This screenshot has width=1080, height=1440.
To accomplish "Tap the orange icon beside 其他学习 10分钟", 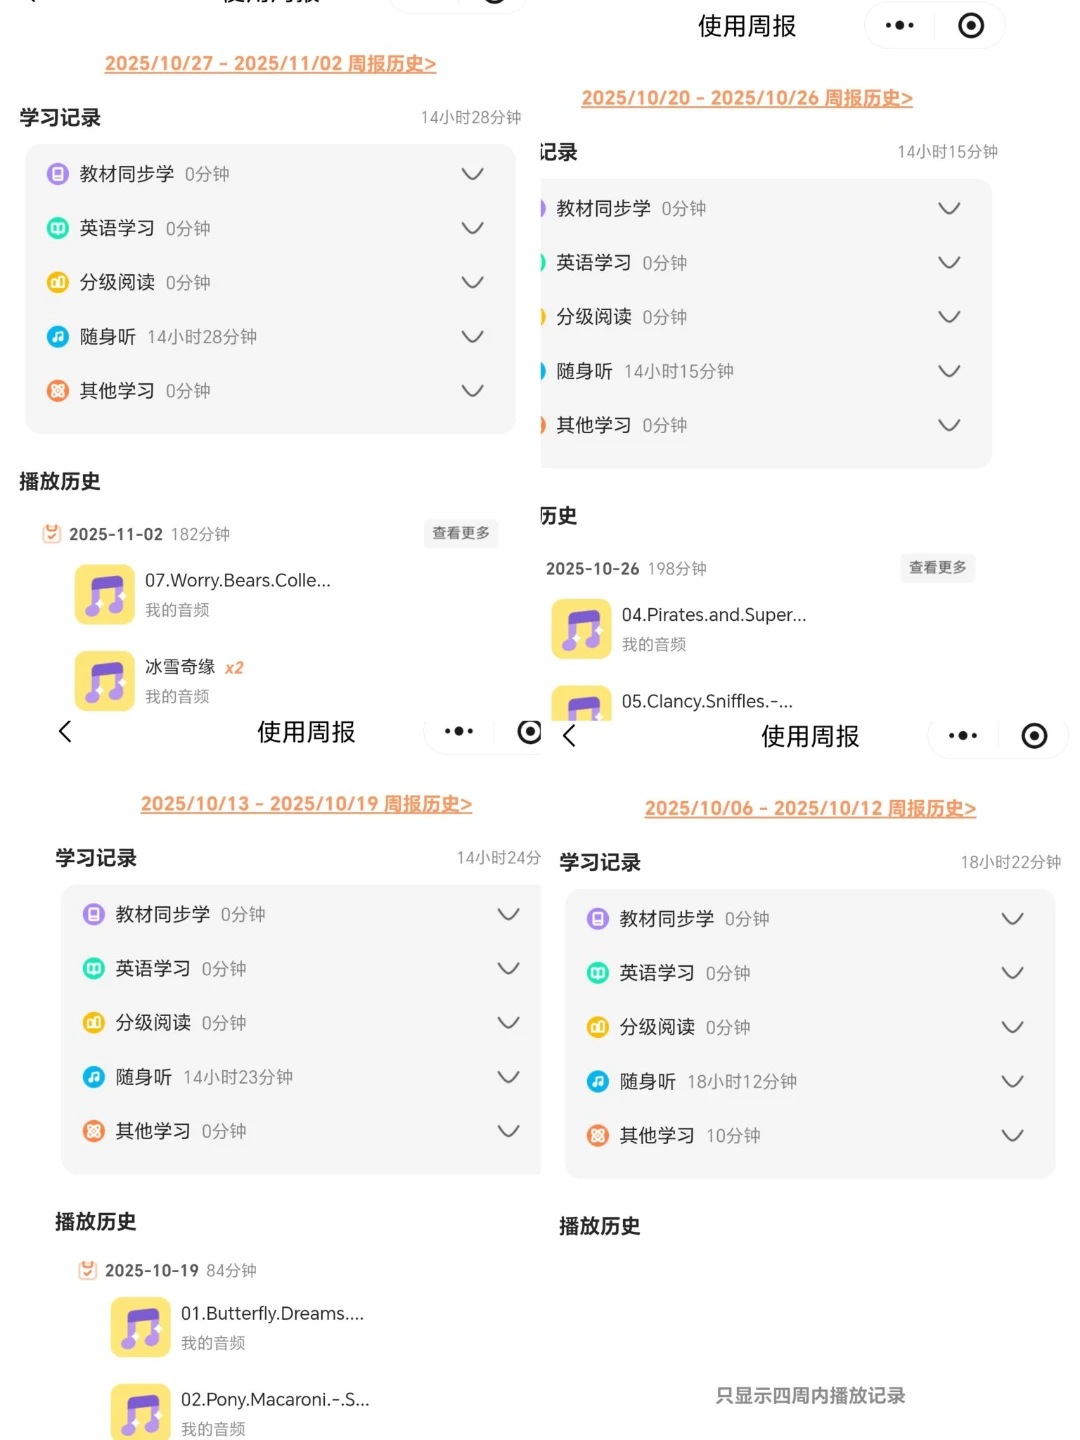I will coord(598,1136).
